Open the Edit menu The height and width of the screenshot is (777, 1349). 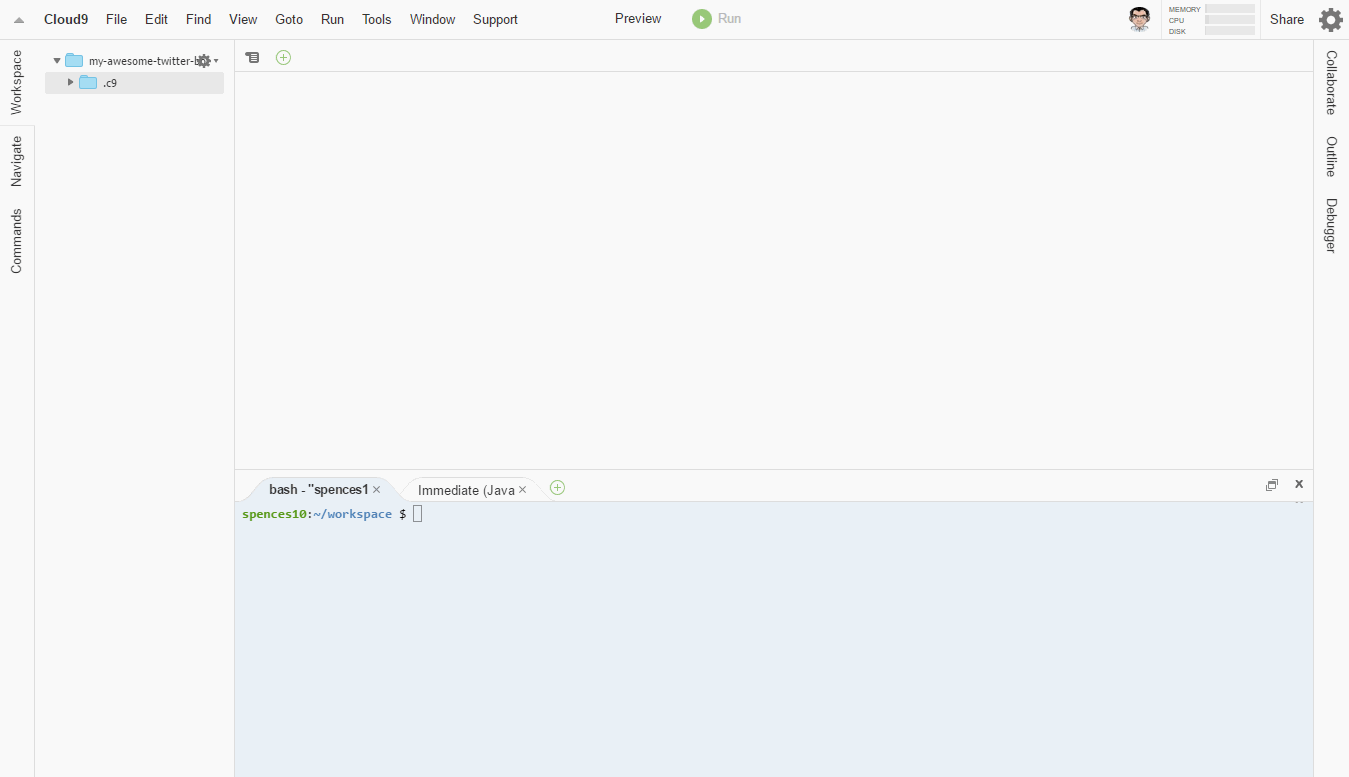(x=156, y=19)
